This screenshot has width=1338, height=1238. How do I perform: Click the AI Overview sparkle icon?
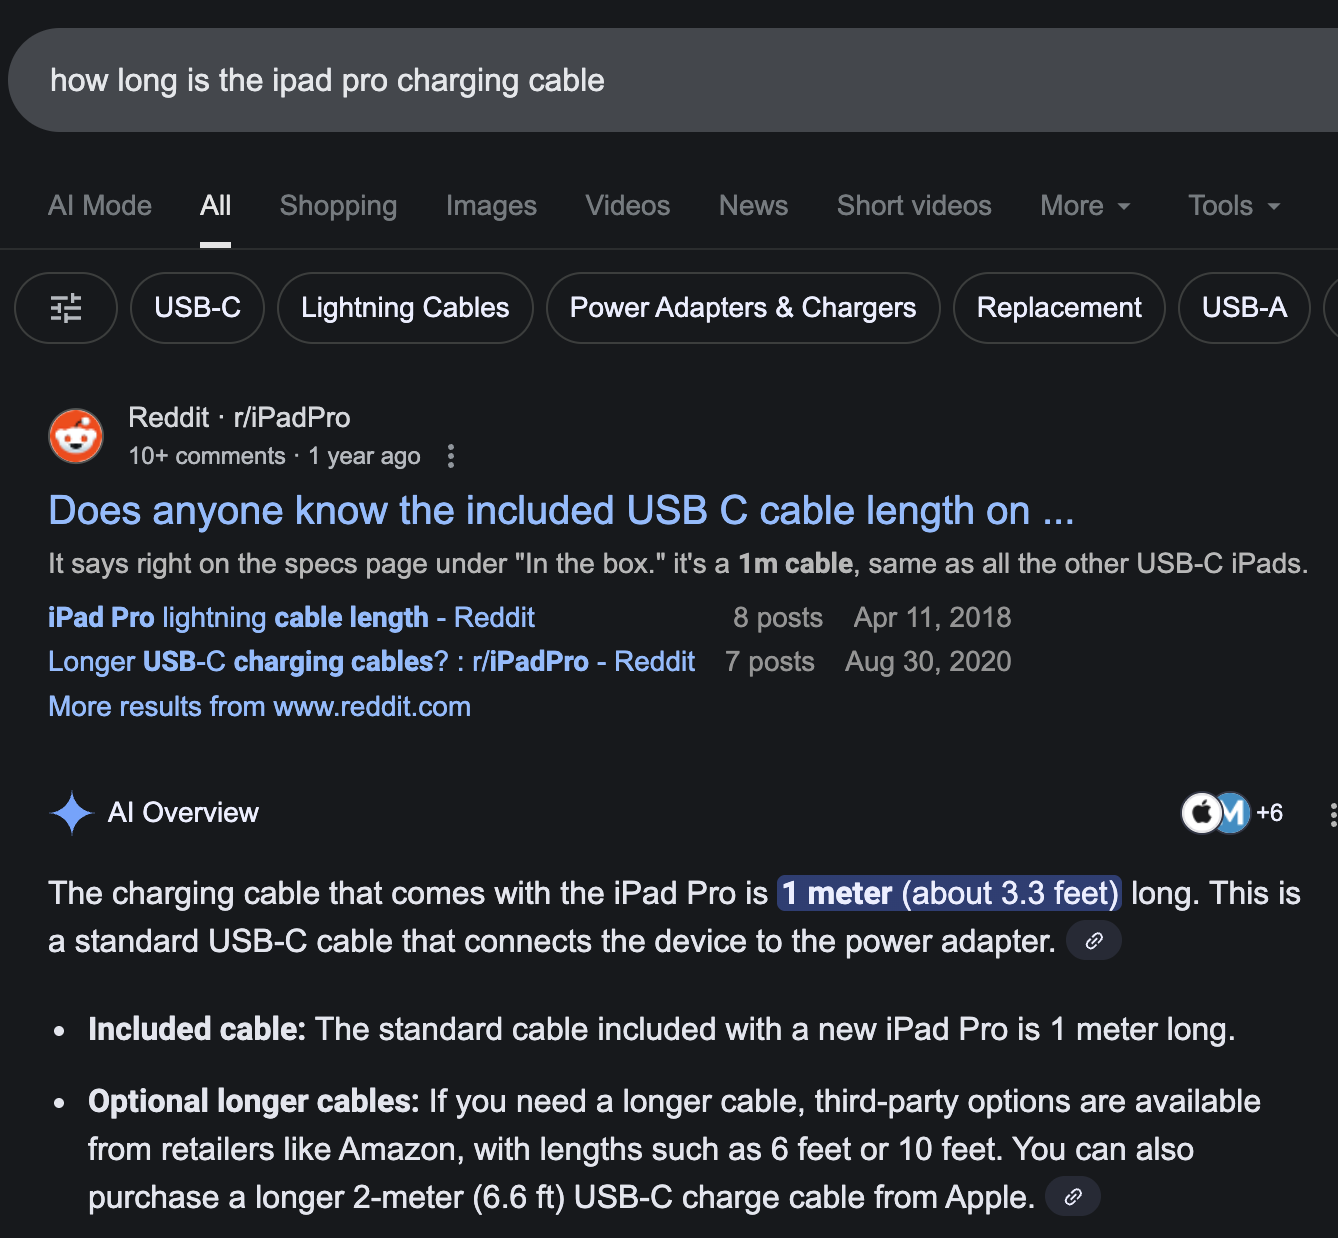pyautogui.click(x=72, y=813)
